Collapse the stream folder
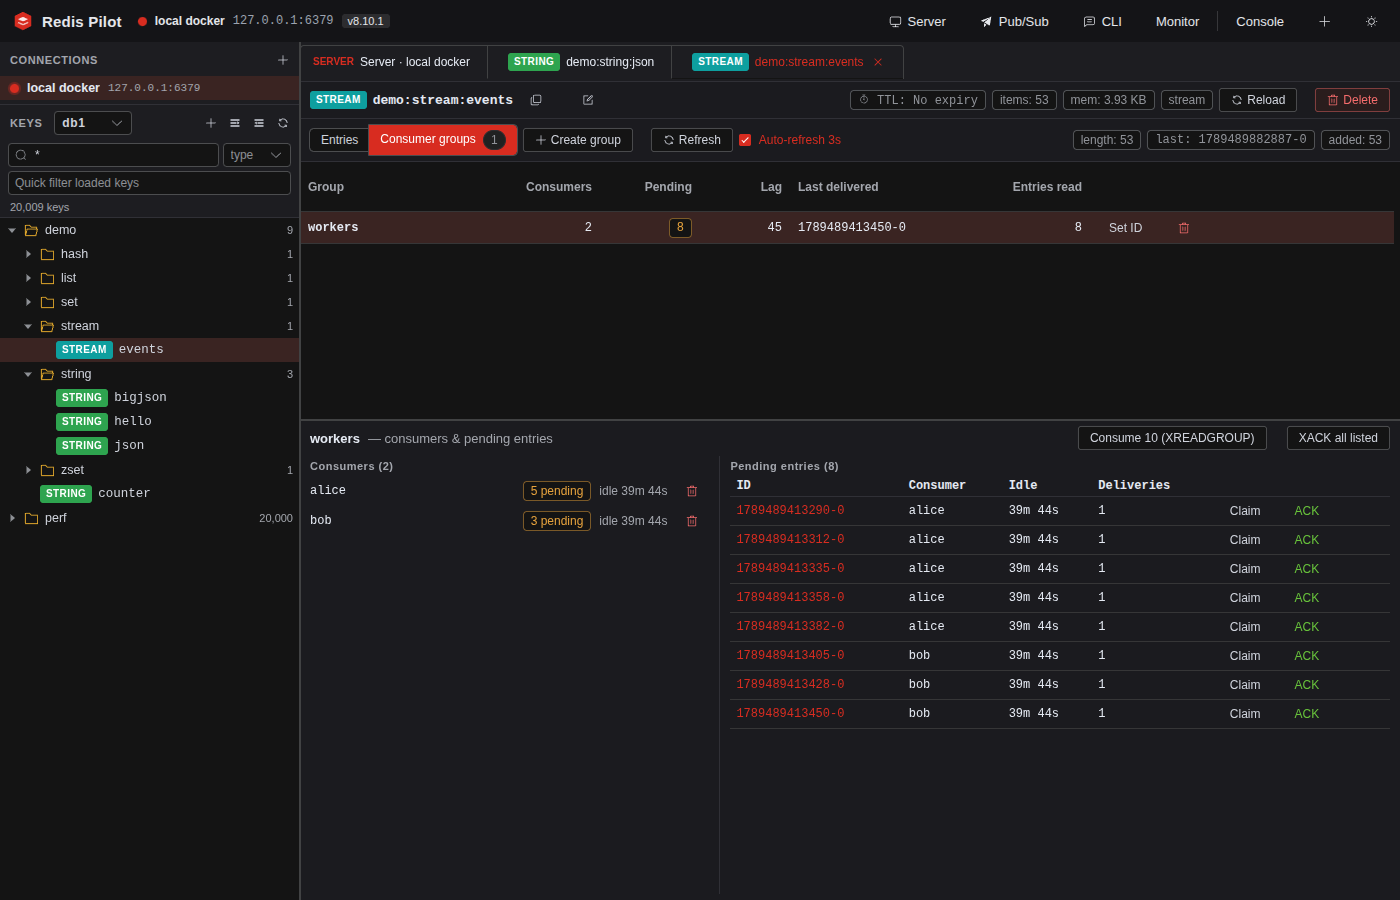Screen dimensions: 1400x900 28,326
